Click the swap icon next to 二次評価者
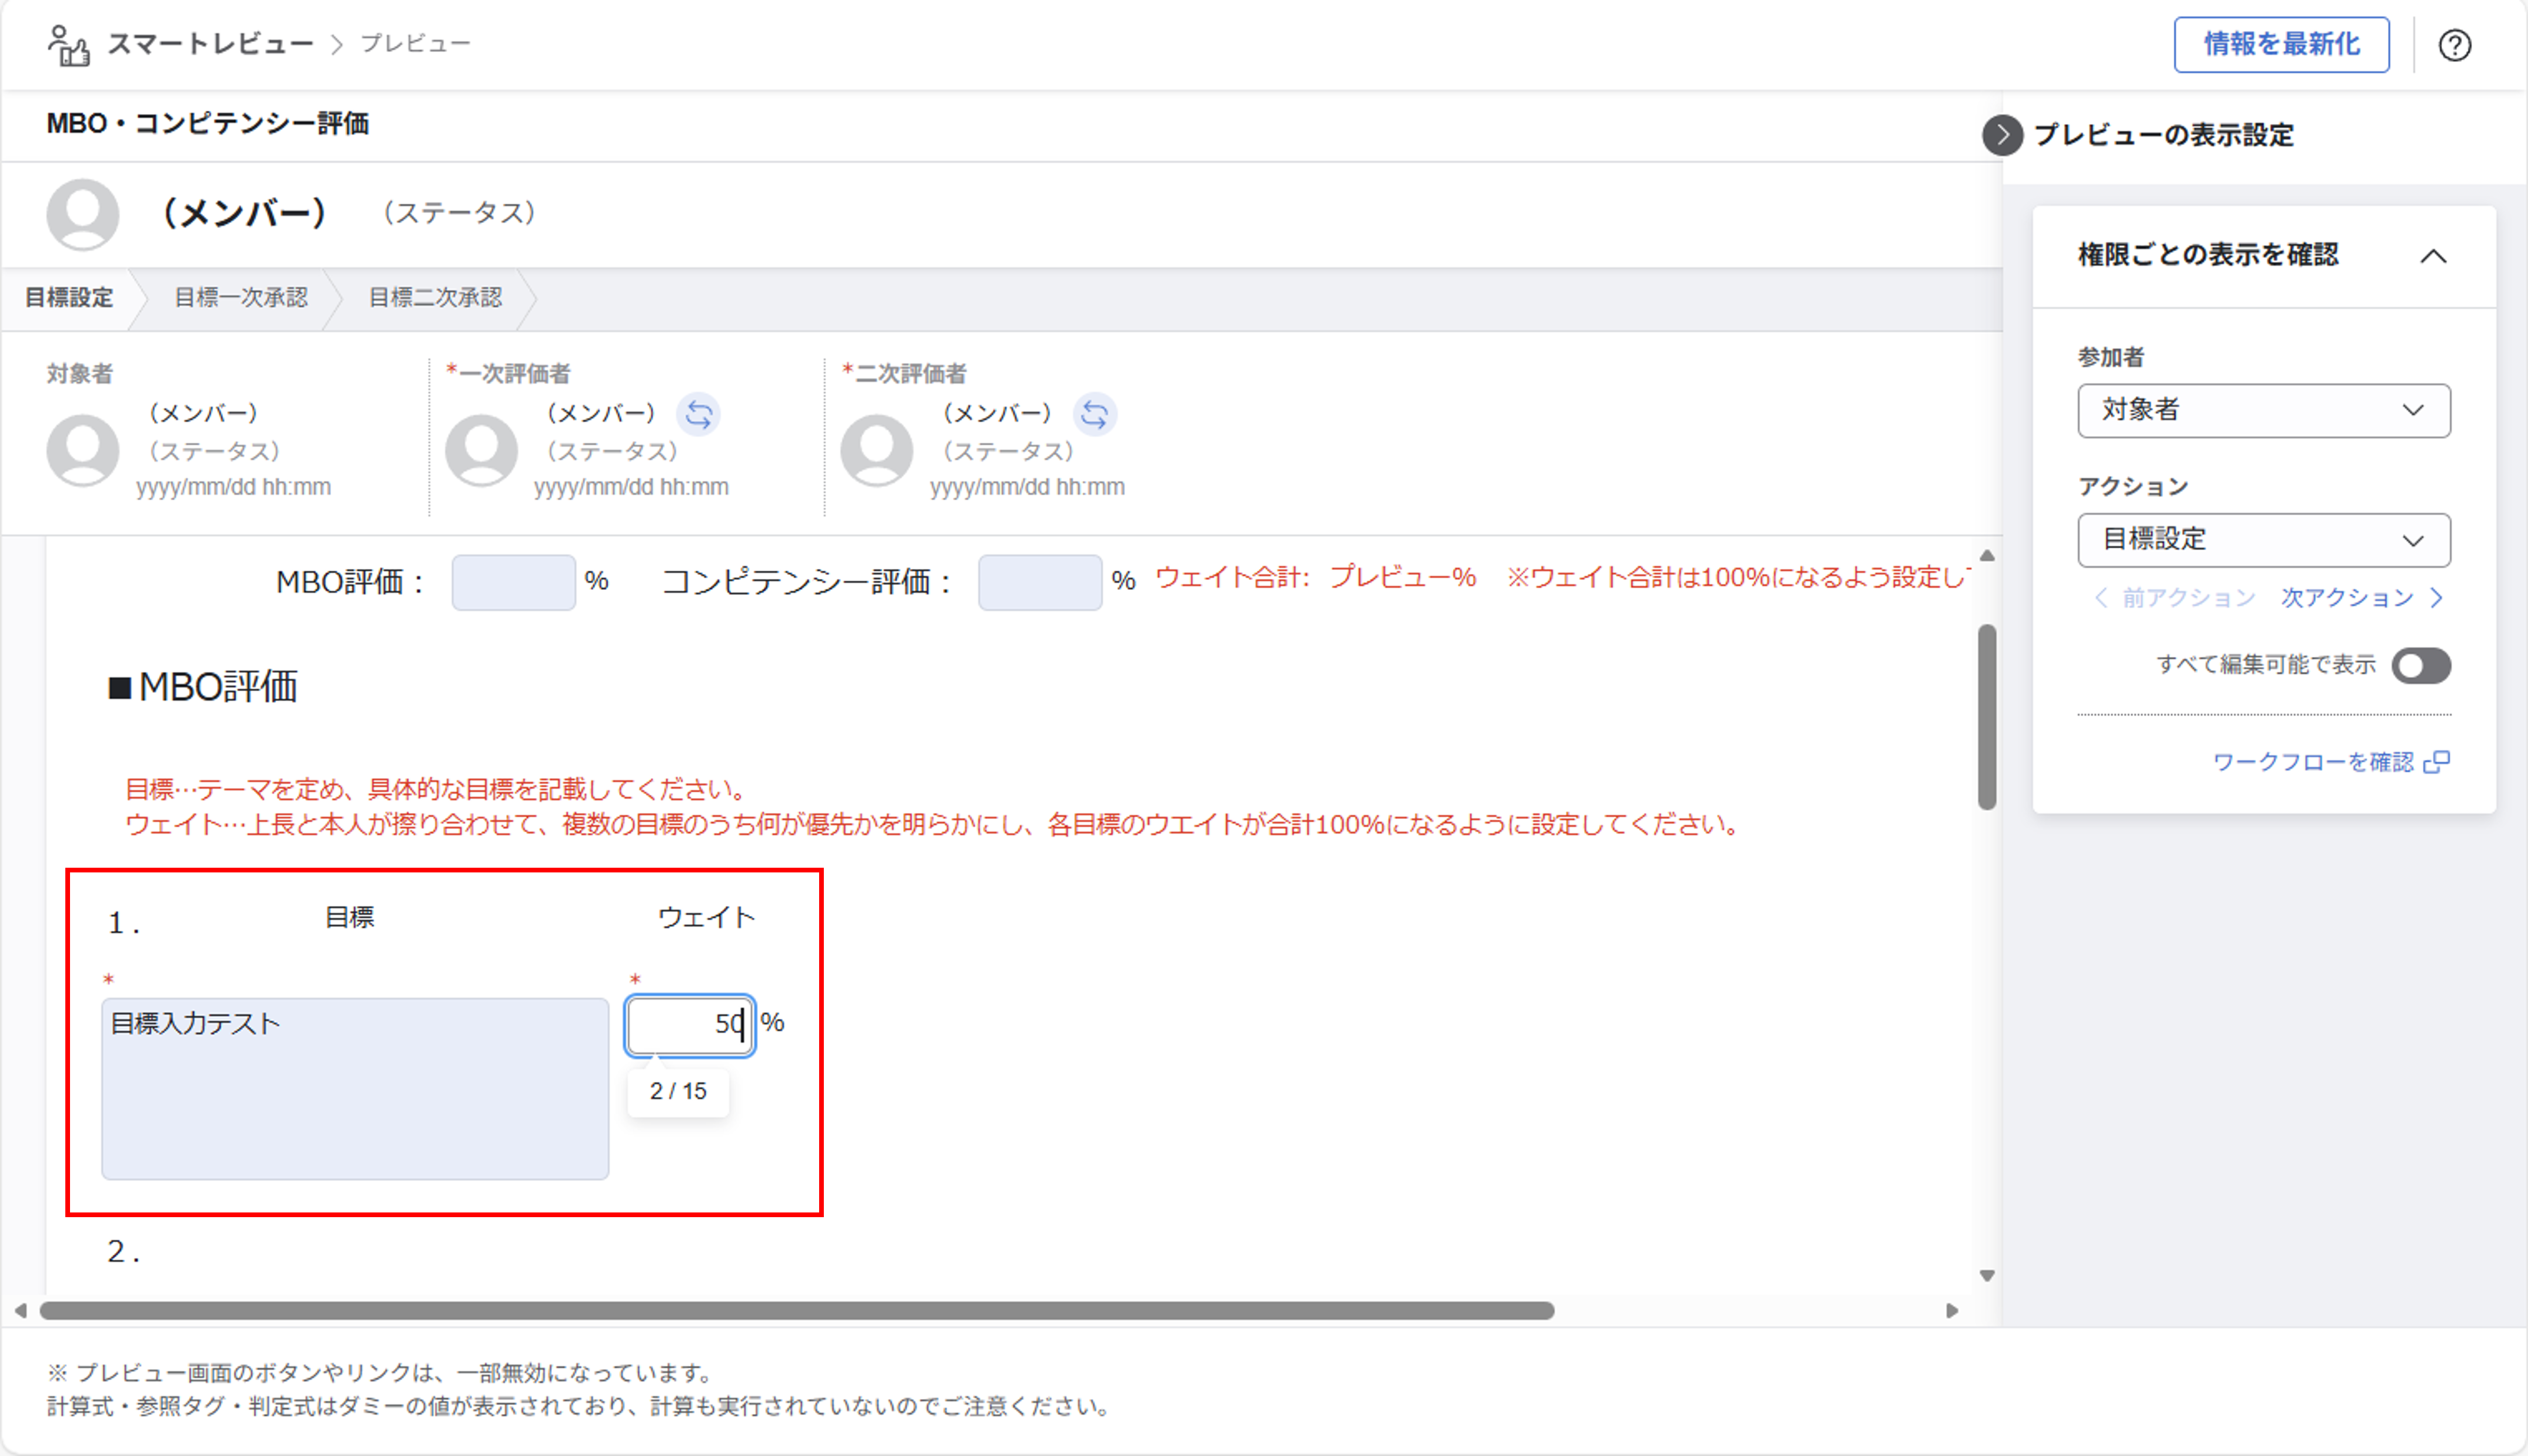 [1094, 414]
